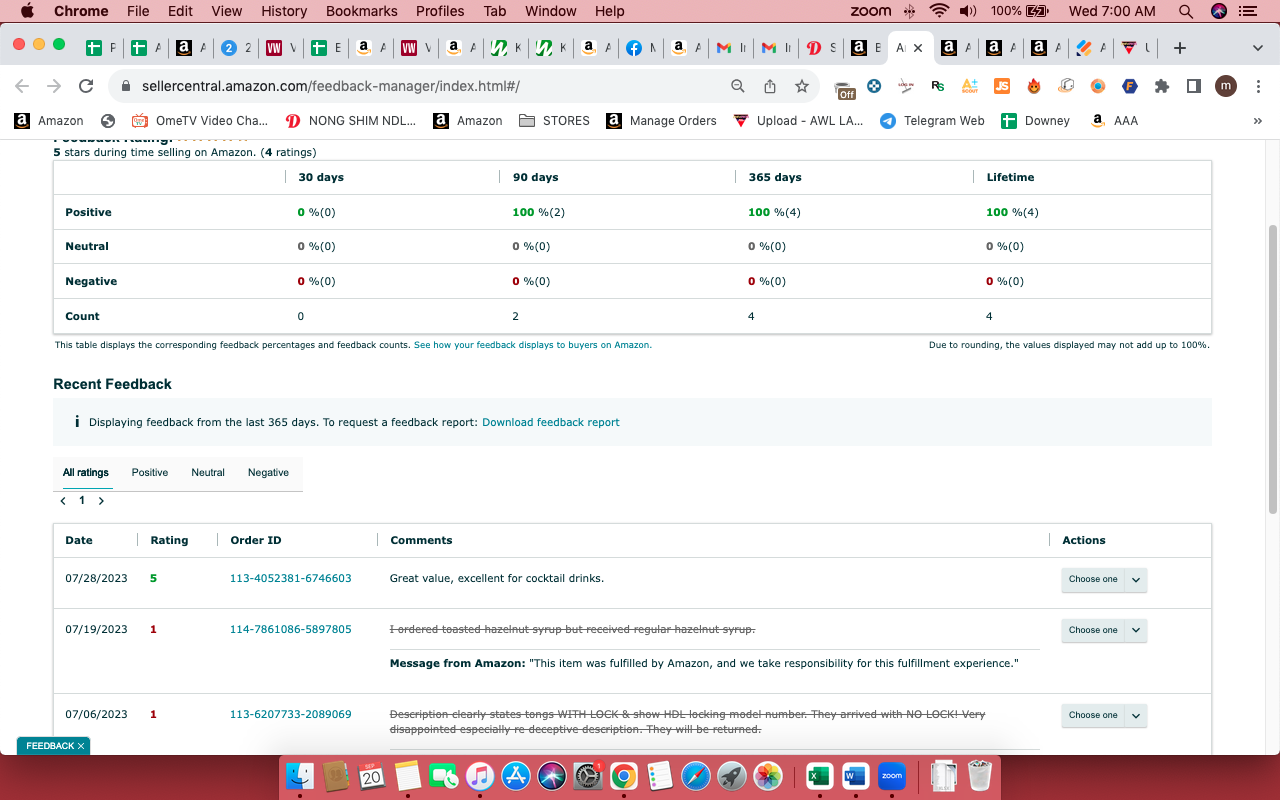Open the STORES bookmark folder
1280x800 pixels.
point(554,120)
